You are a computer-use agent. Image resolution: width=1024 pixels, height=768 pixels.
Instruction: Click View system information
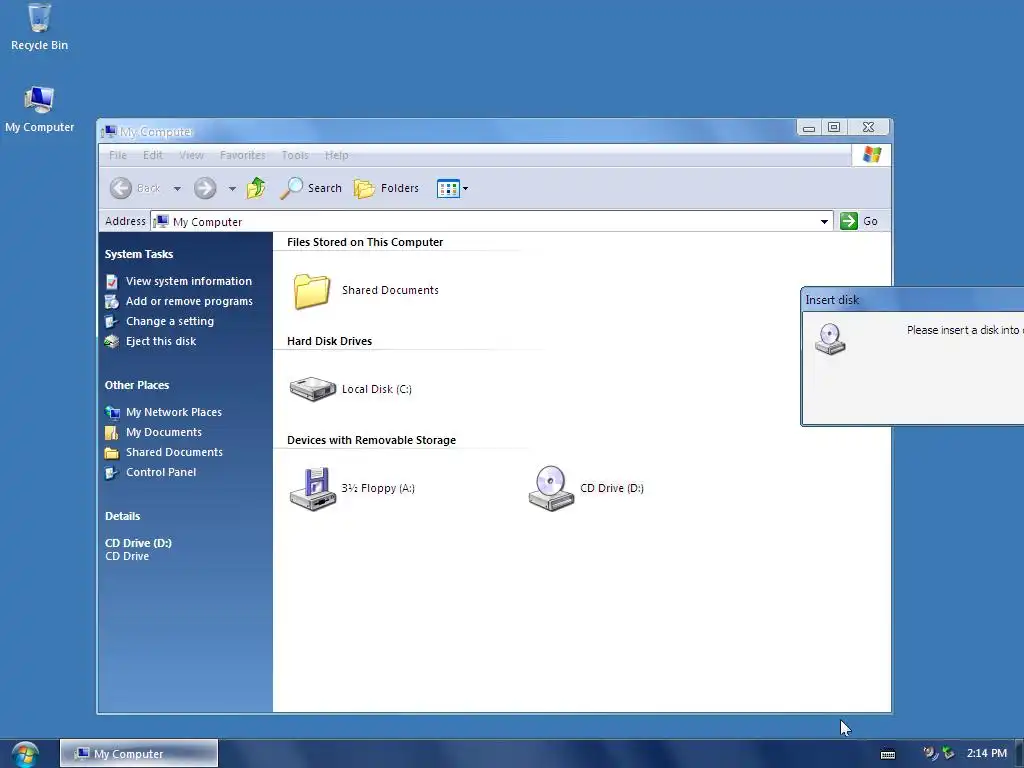(x=189, y=281)
